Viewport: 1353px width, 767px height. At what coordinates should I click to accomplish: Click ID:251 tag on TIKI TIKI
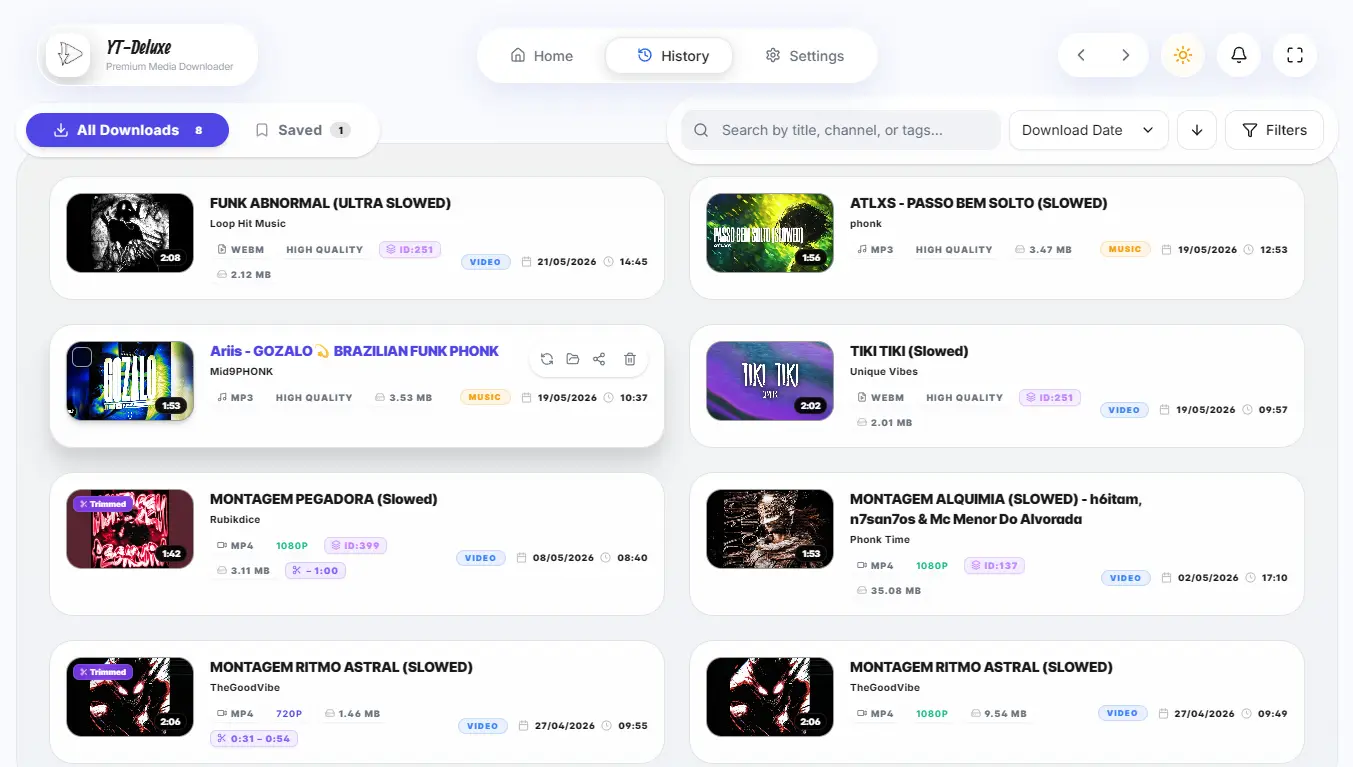1050,397
